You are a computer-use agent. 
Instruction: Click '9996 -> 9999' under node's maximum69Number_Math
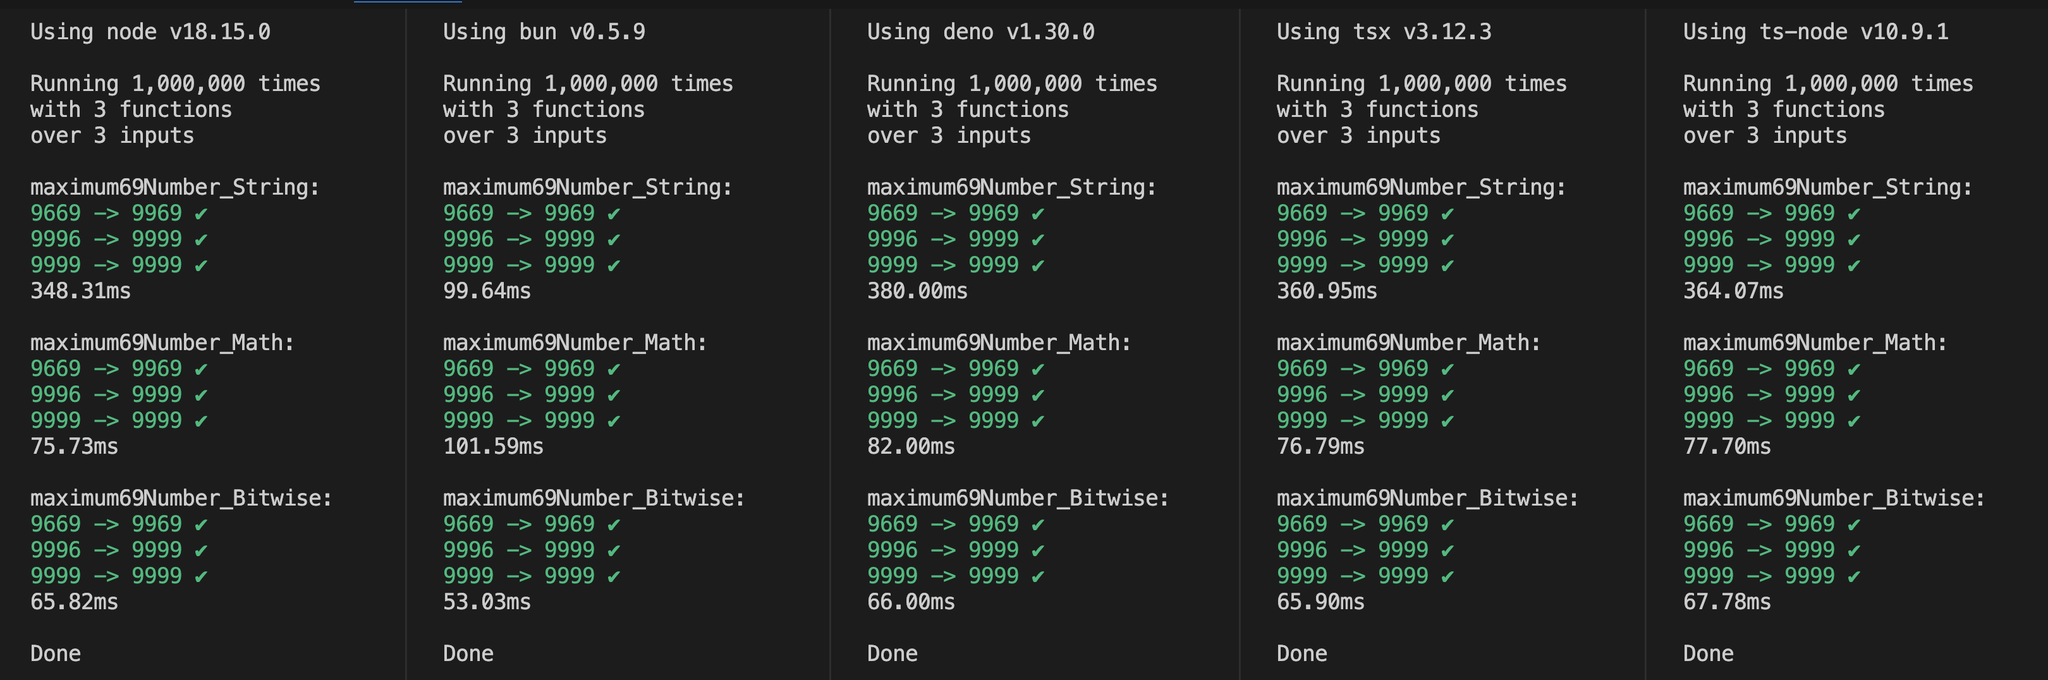(106, 395)
